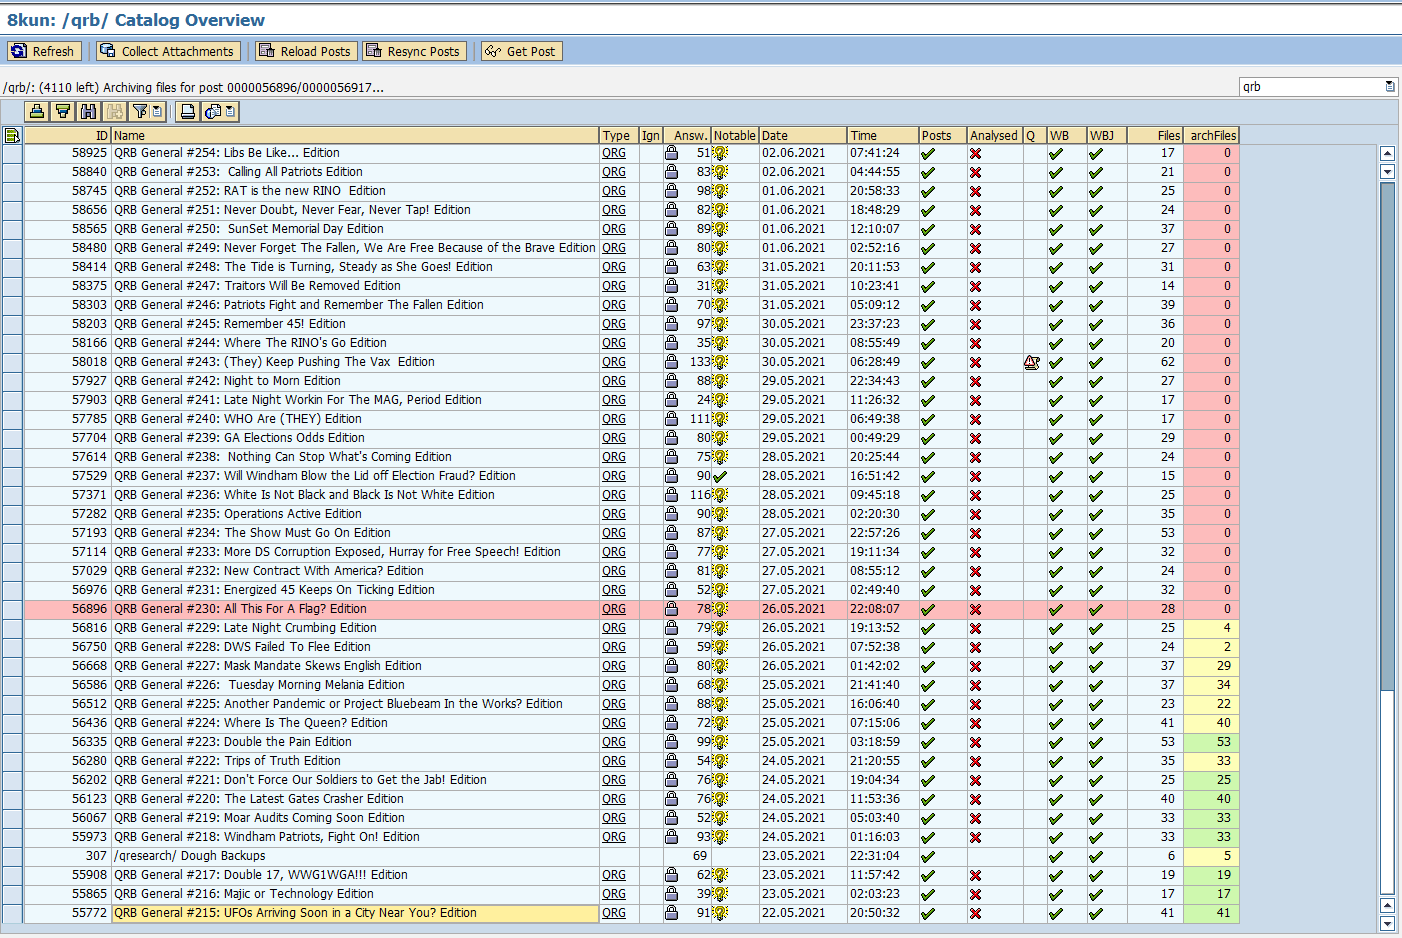This screenshot has width=1402, height=938.
Task: Select 'QRB General #215: UFOs Arriving Soon' cell
Action: [355, 913]
